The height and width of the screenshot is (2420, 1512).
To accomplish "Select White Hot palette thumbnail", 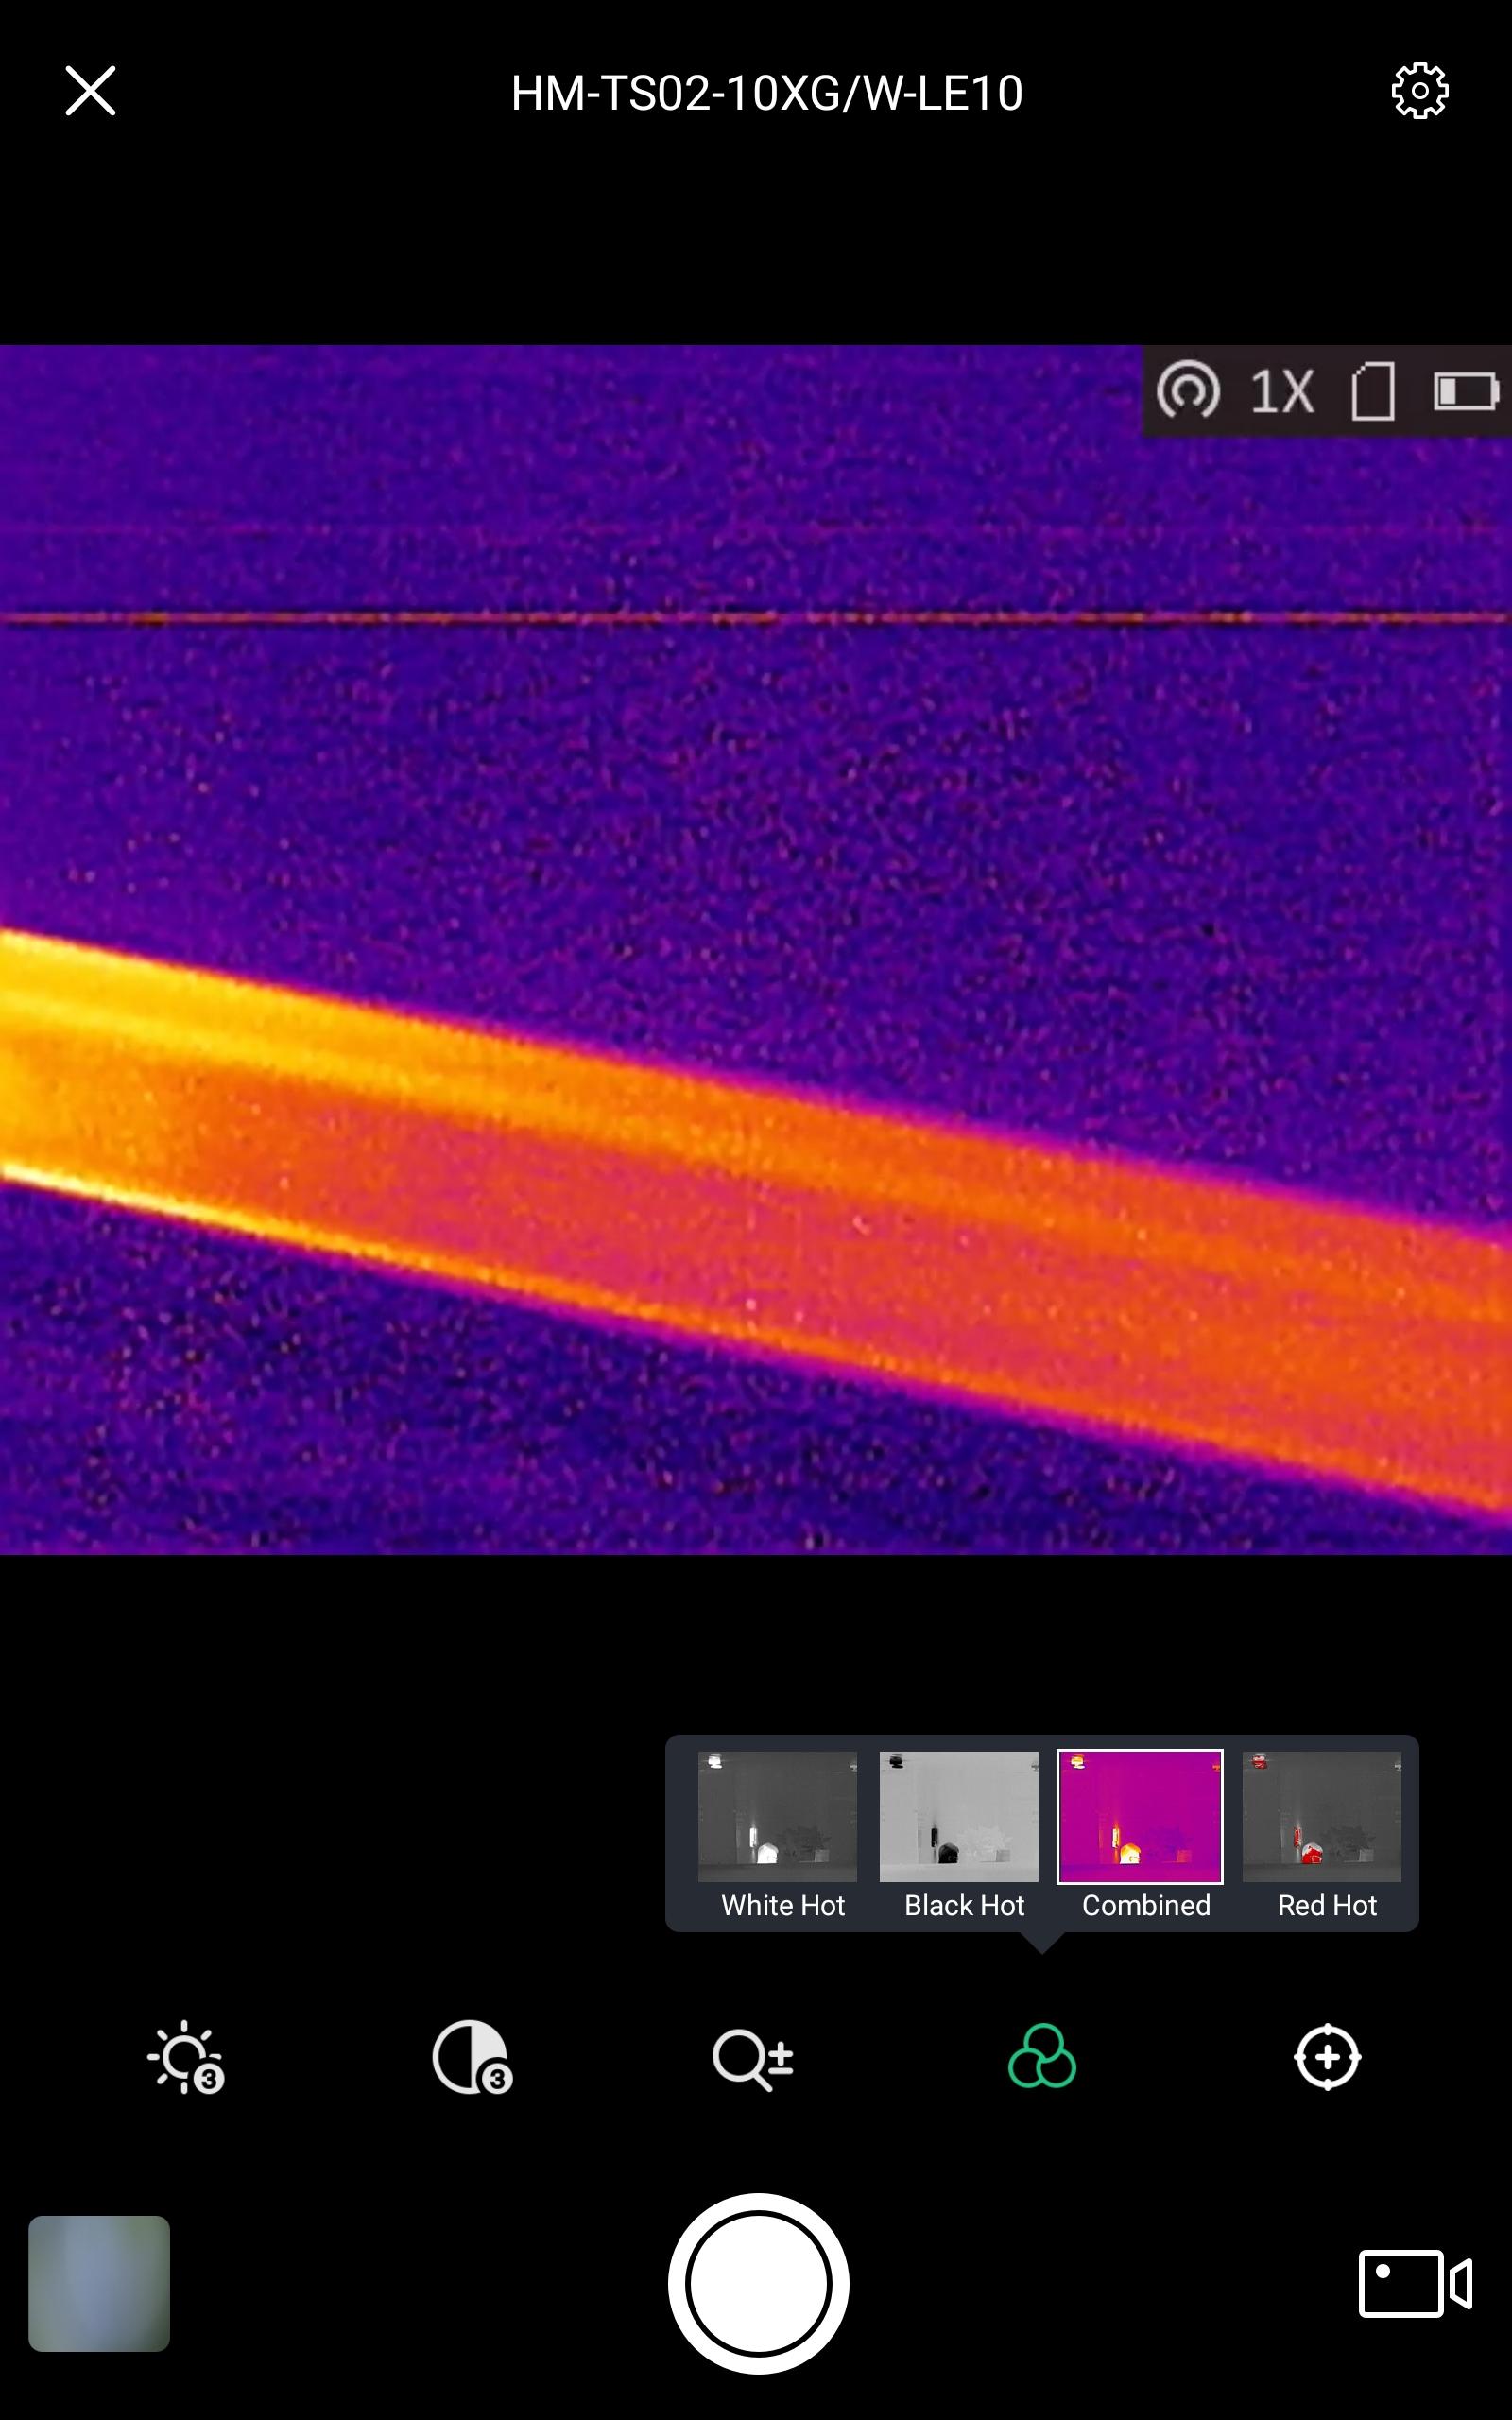I will point(777,1816).
